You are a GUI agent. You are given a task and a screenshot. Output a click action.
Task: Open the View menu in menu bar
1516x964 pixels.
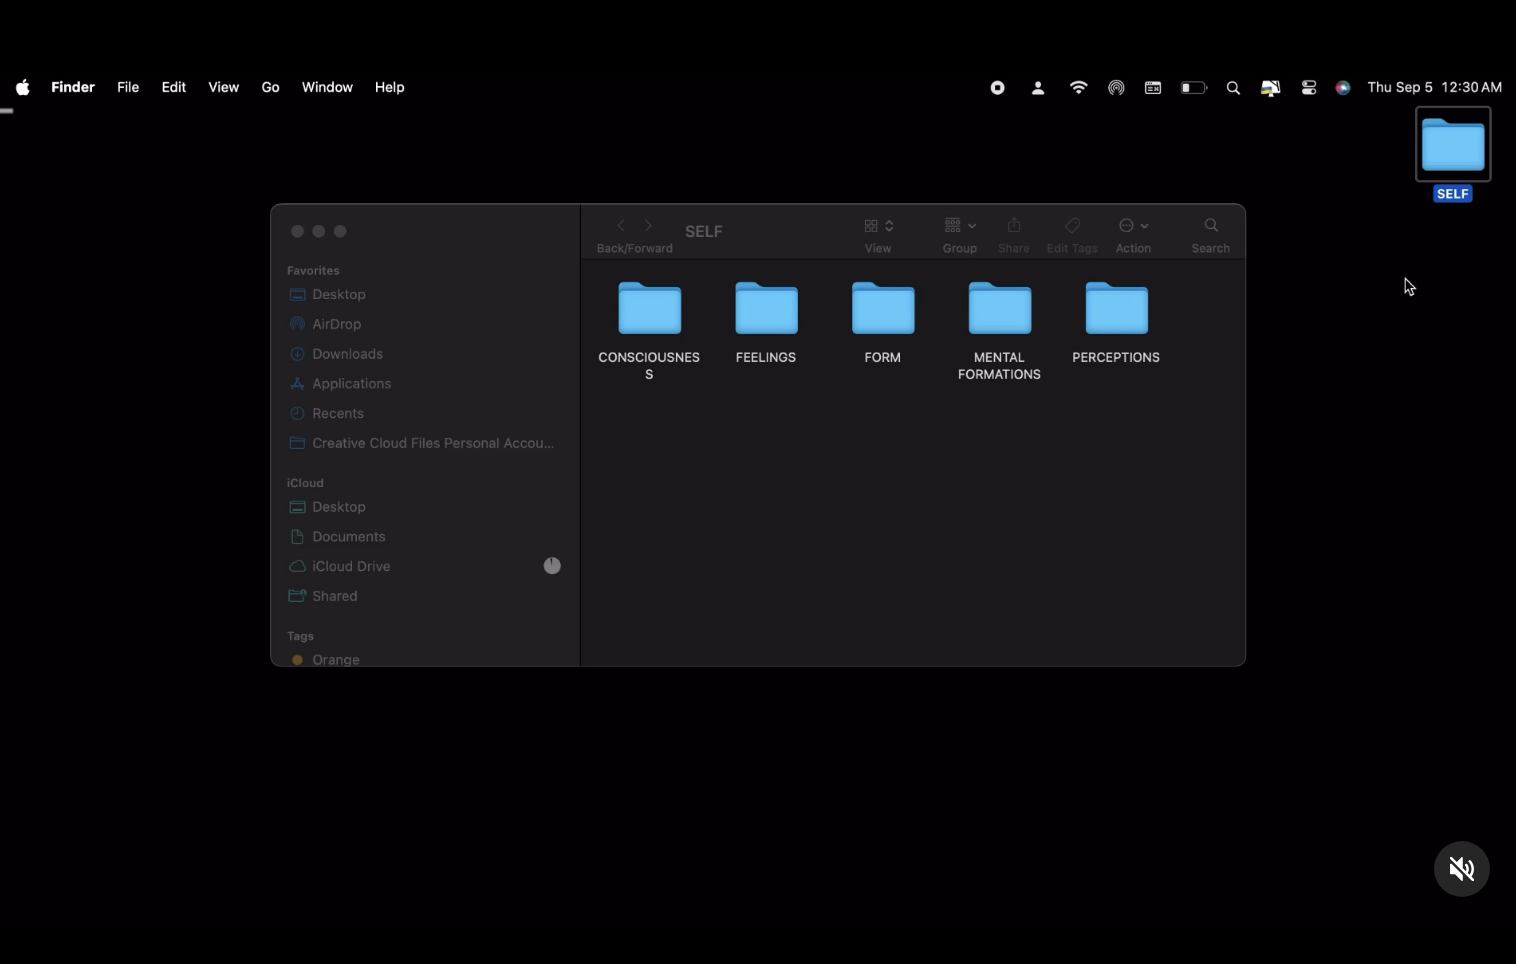(x=224, y=87)
